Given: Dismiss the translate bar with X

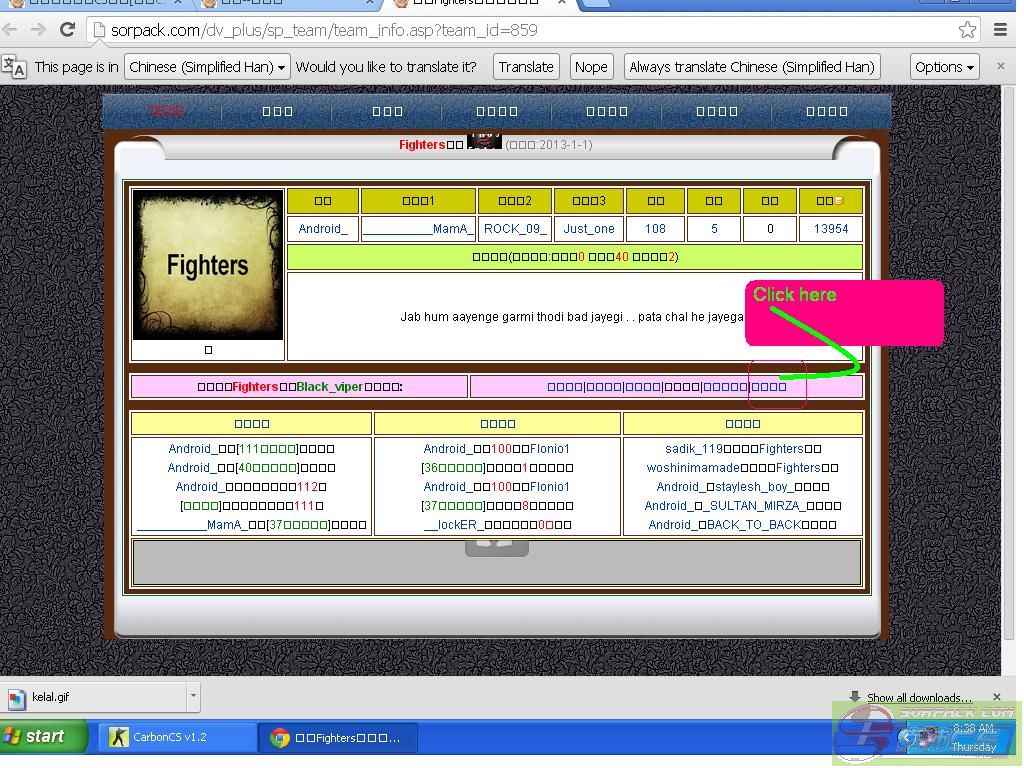Looking at the screenshot, I should (1000, 66).
